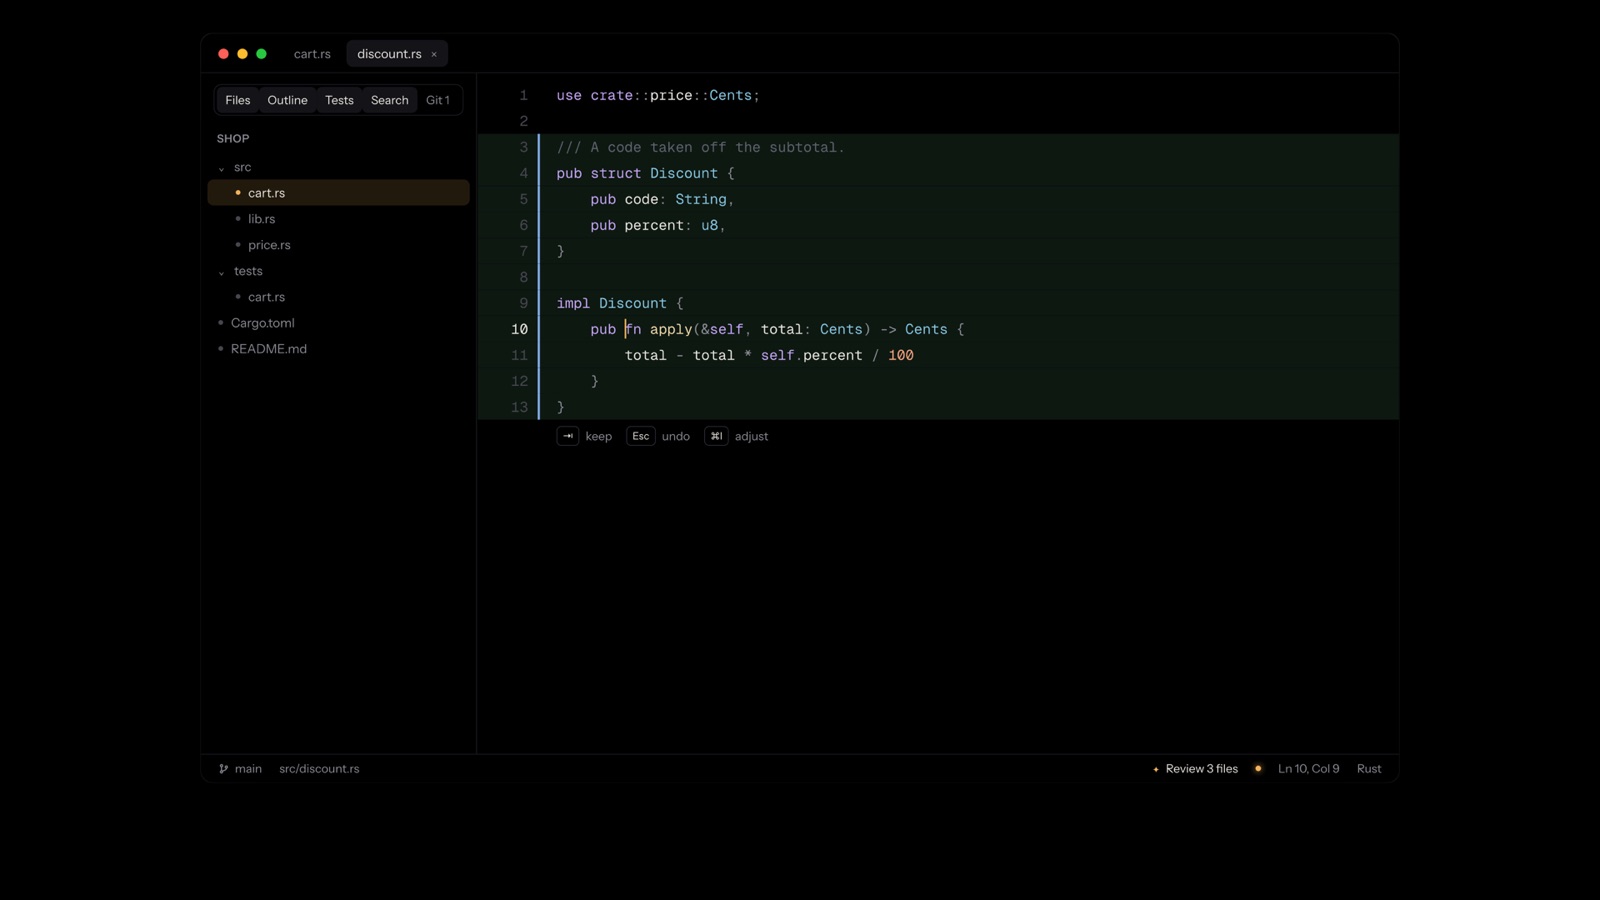
Task: Click the apply function name
Action: 671,329
